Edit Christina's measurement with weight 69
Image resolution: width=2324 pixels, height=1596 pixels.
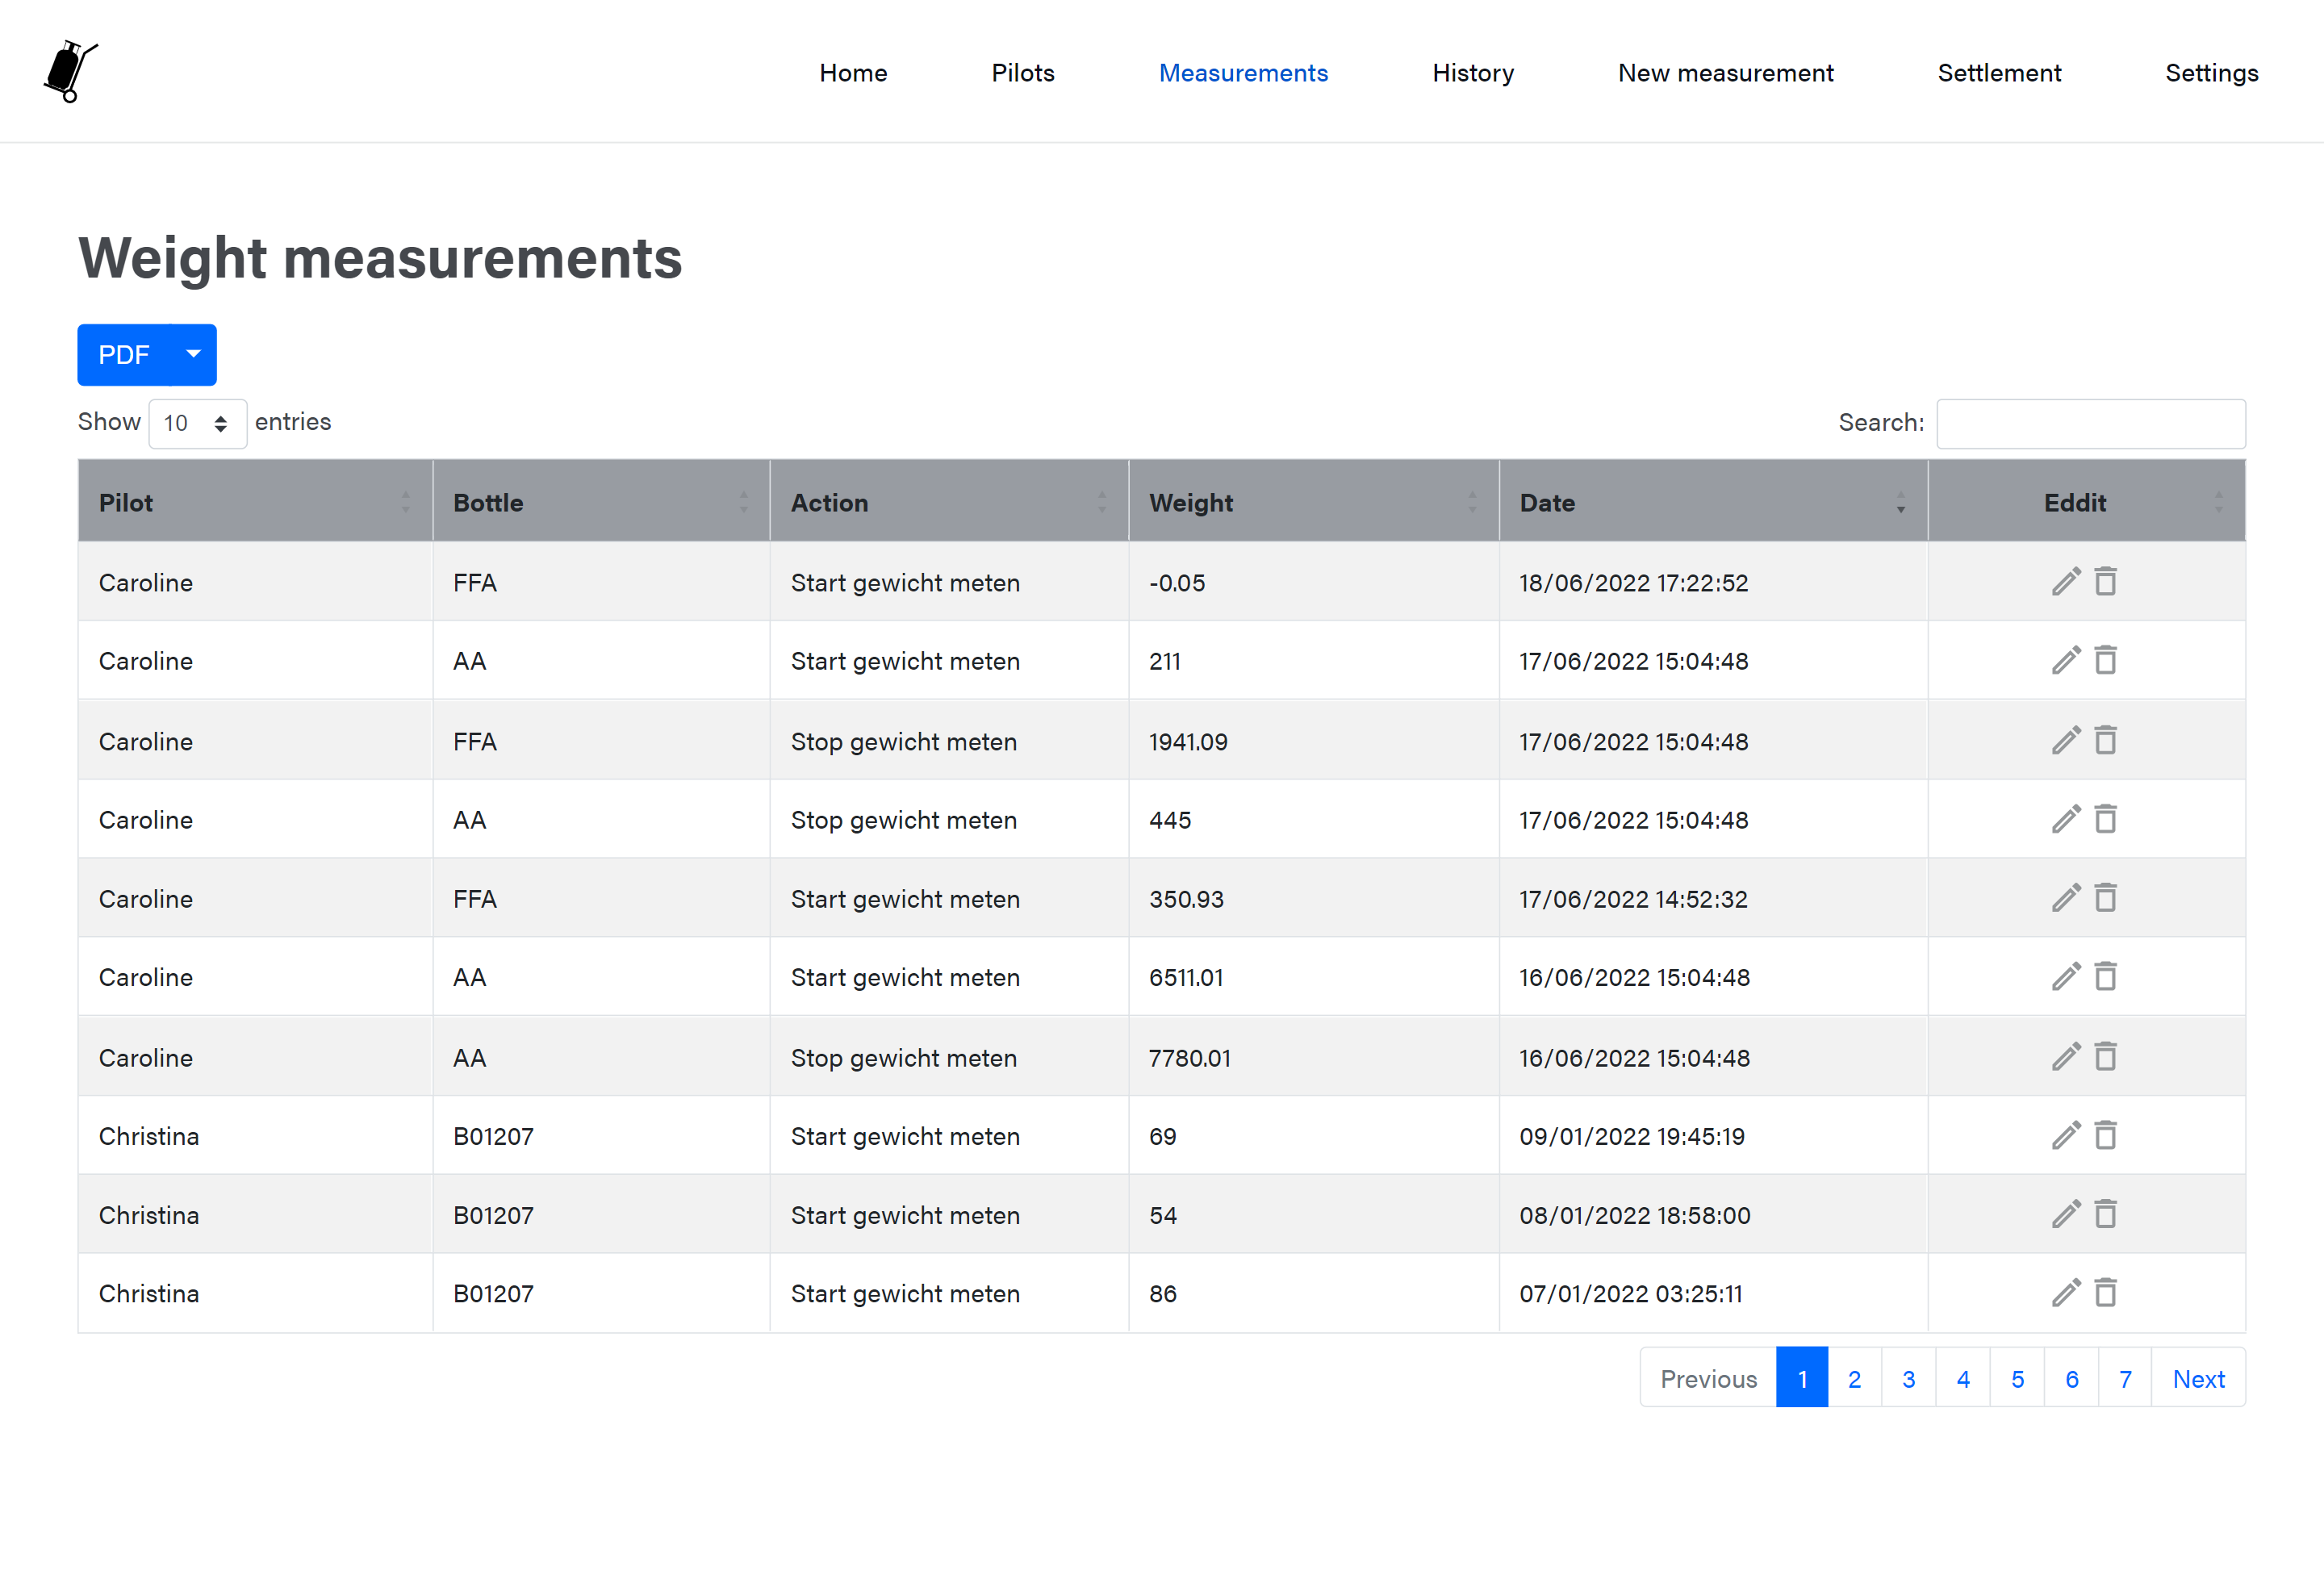(x=2066, y=1135)
